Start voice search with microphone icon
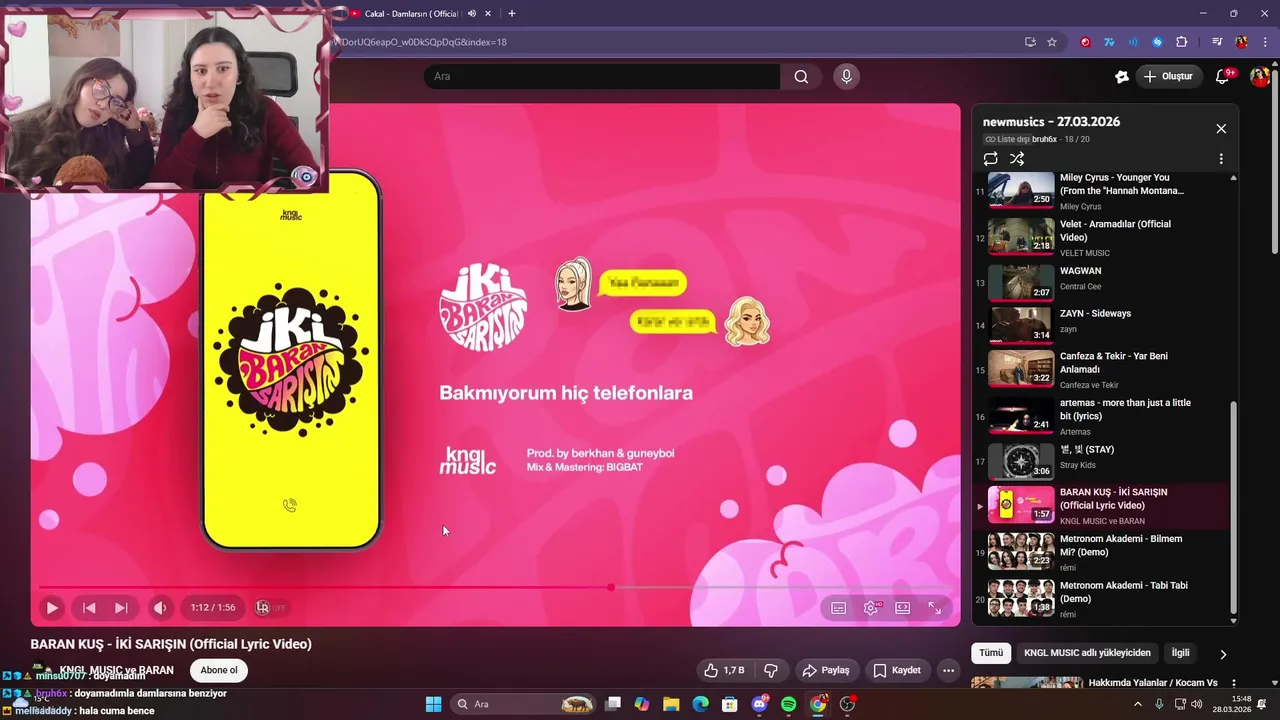1280x720 pixels. tap(846, 76)
